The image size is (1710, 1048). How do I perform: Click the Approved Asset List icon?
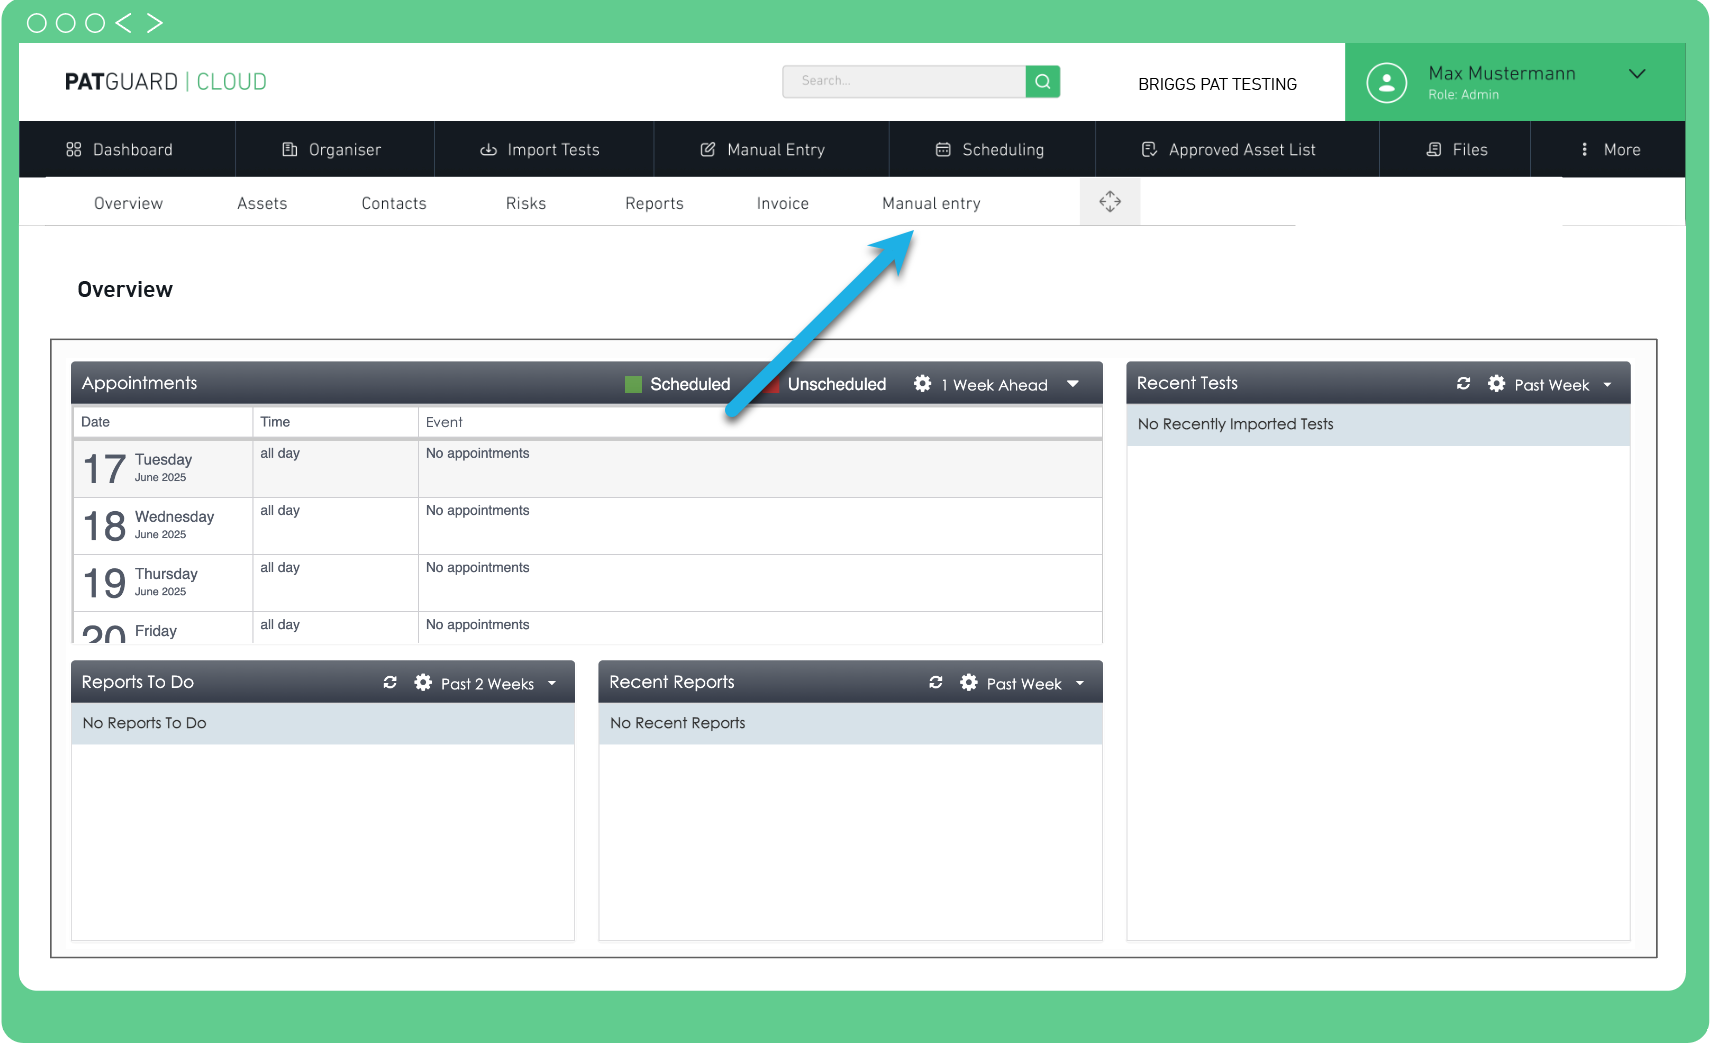pyautogui.click(x=1149, y=149)
